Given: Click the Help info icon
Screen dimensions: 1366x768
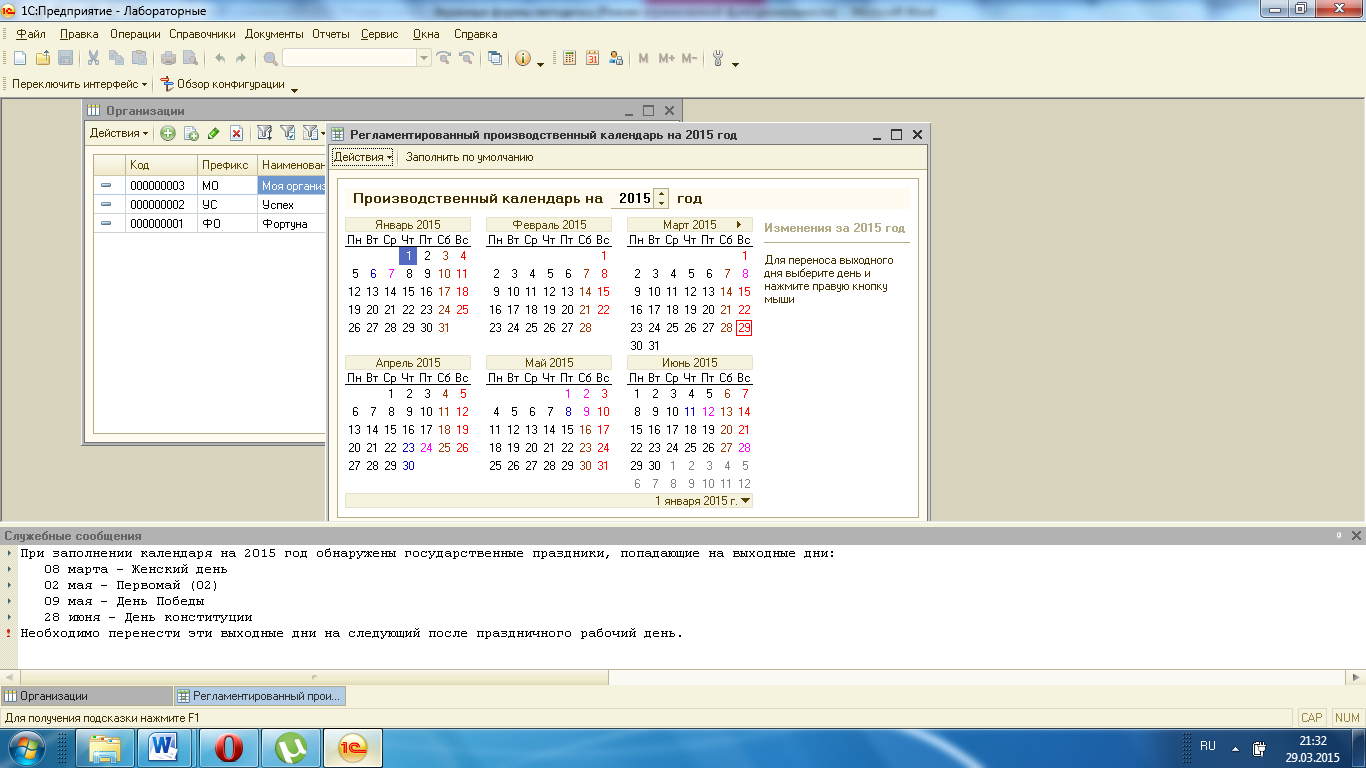Looking at the screenshot, I should pos(523,58).
